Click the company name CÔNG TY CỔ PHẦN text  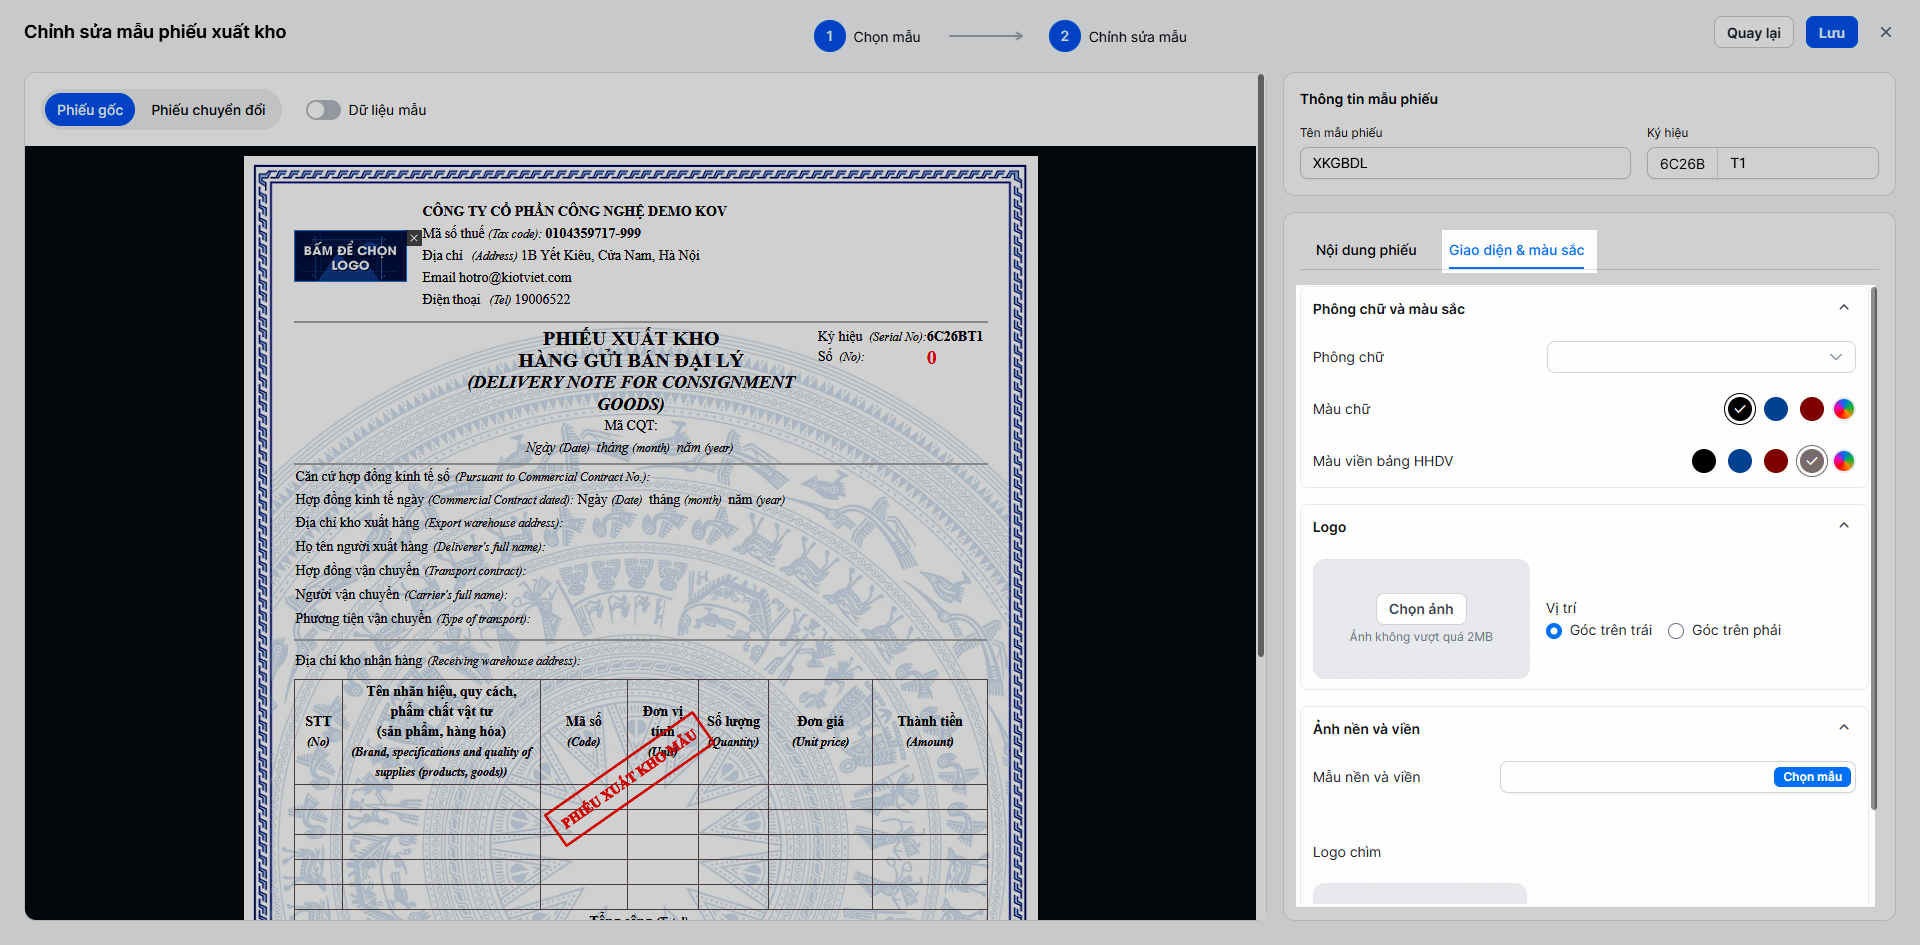574,211
